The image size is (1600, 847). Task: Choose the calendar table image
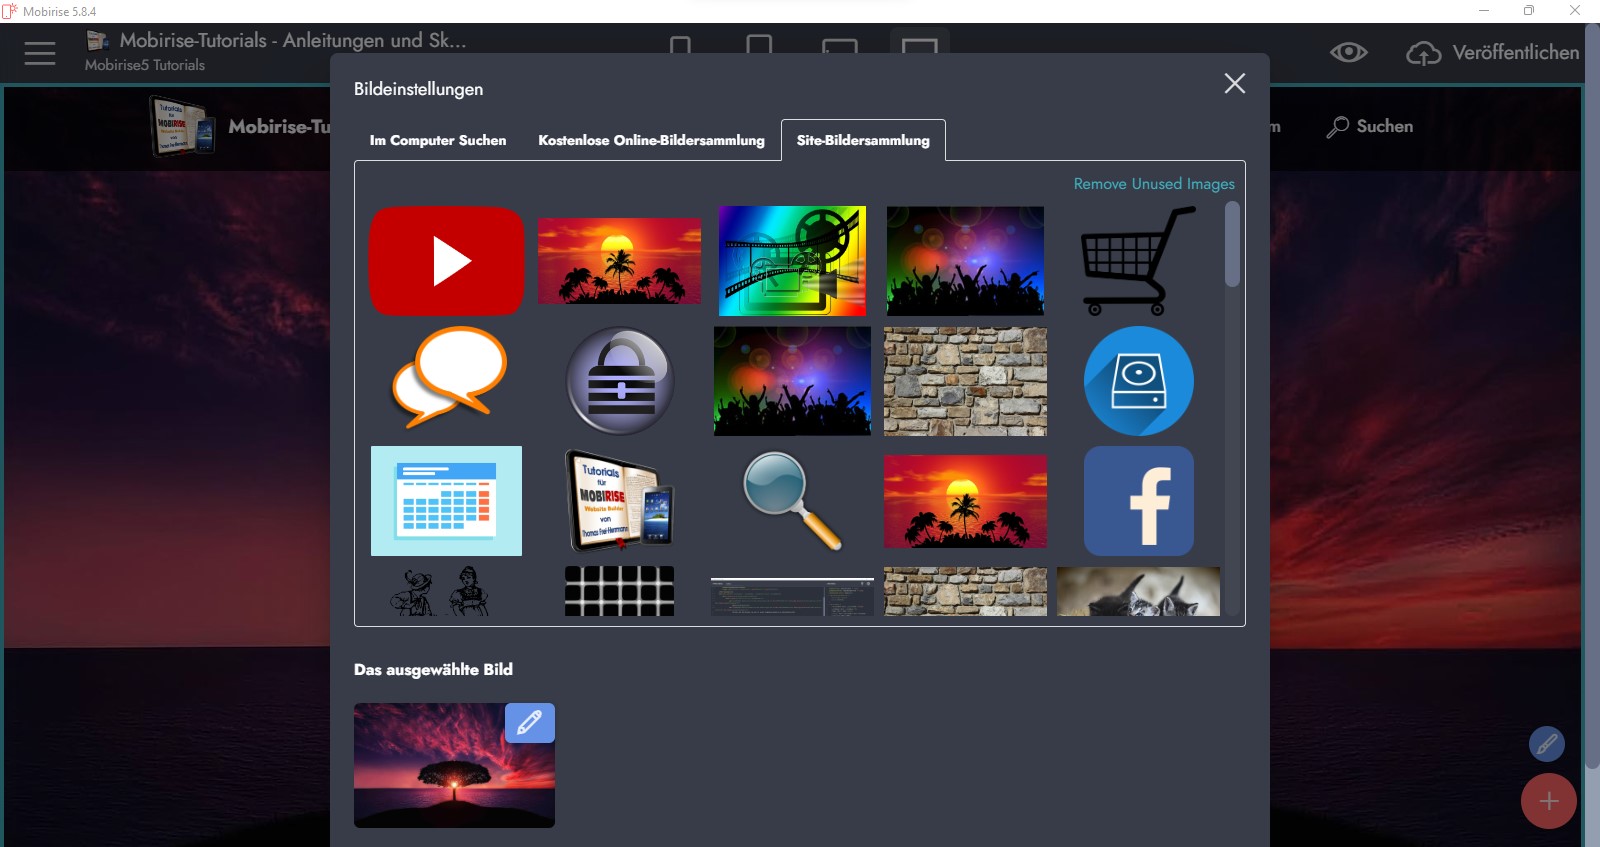pos(446,501)
